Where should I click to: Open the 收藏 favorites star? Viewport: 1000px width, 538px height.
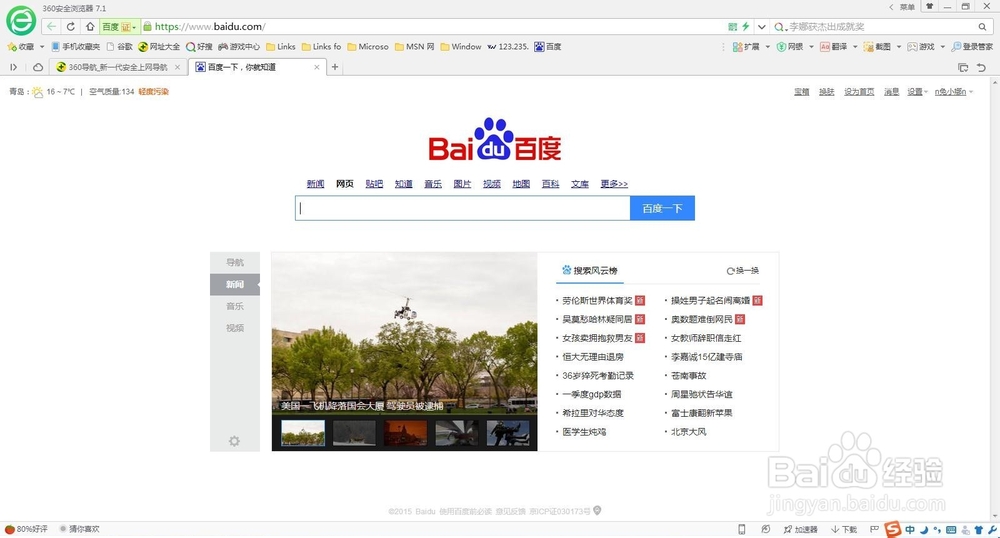pos(20,47)
